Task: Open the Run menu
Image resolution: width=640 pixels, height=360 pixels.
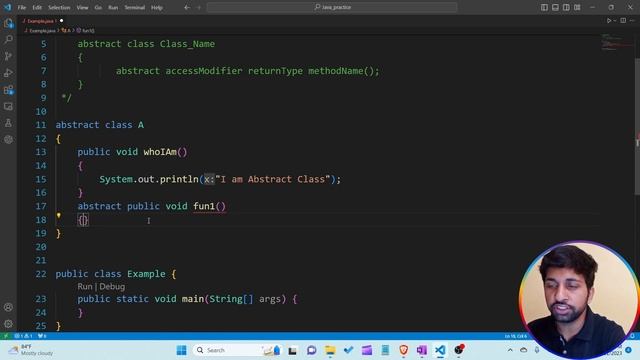Action: pos(113,7)
